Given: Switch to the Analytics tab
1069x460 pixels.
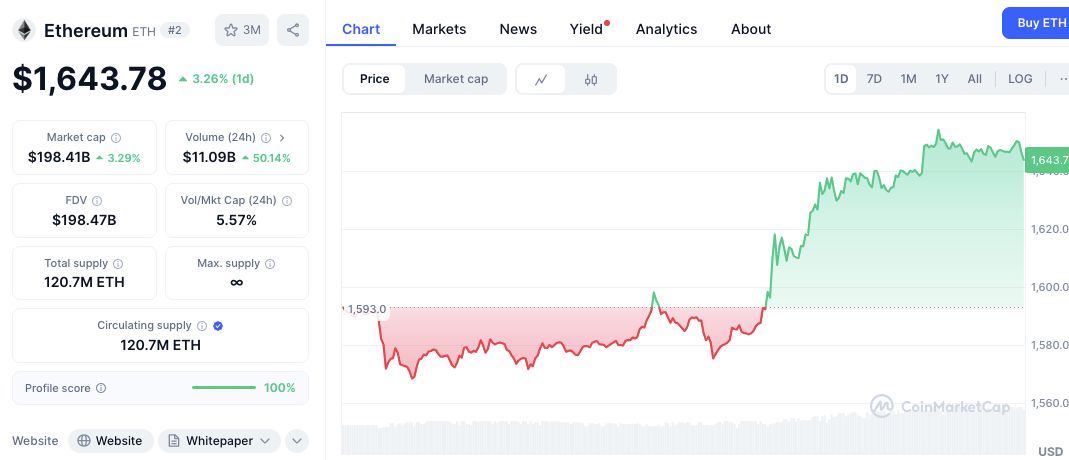Looking at the screenshot, I should tap(666, 29).
